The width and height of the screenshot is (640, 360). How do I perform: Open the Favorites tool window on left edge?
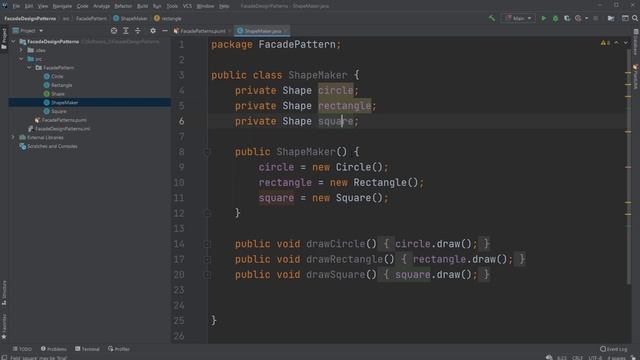4,327
